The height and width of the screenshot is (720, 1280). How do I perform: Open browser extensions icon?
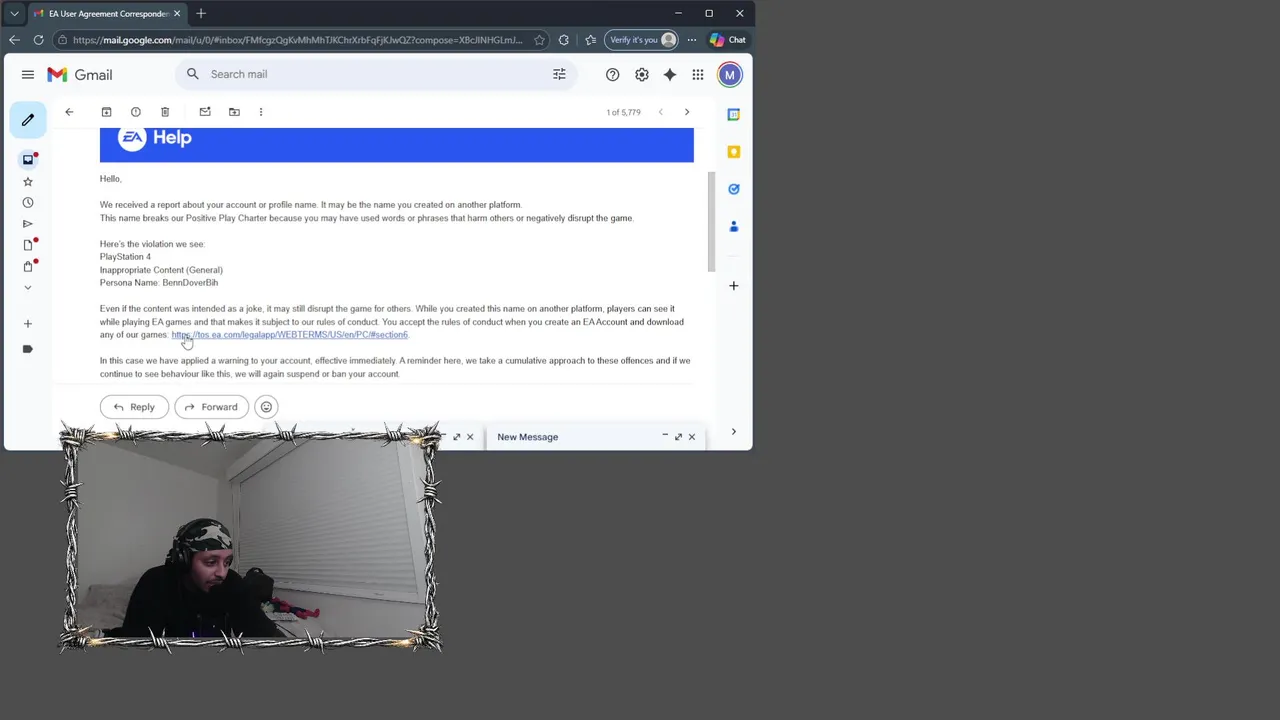[564, 40]
